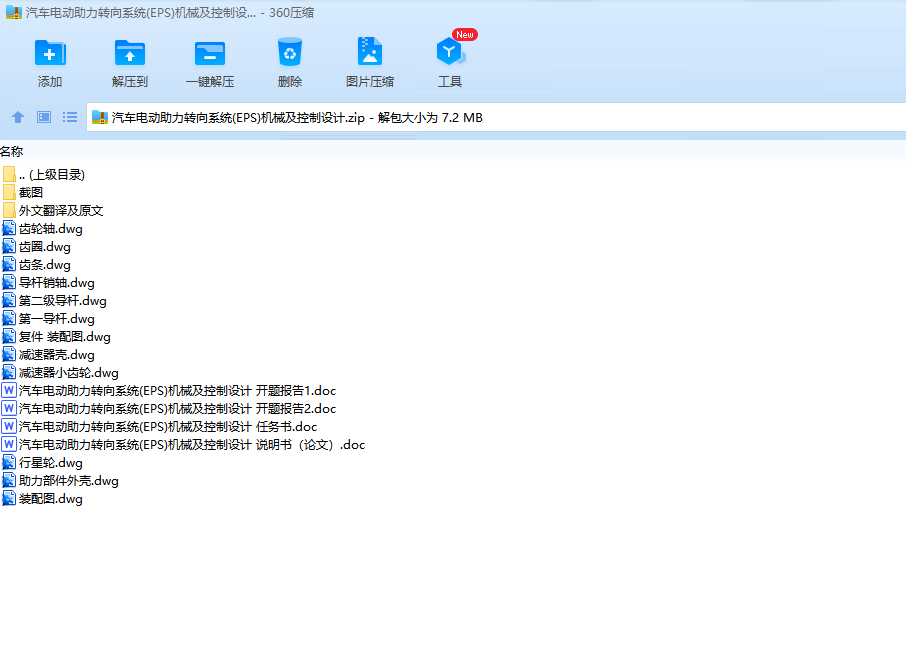Click the Word icon beside 开题报告2.doc
906x669 pixels.
tap(9, 408)
